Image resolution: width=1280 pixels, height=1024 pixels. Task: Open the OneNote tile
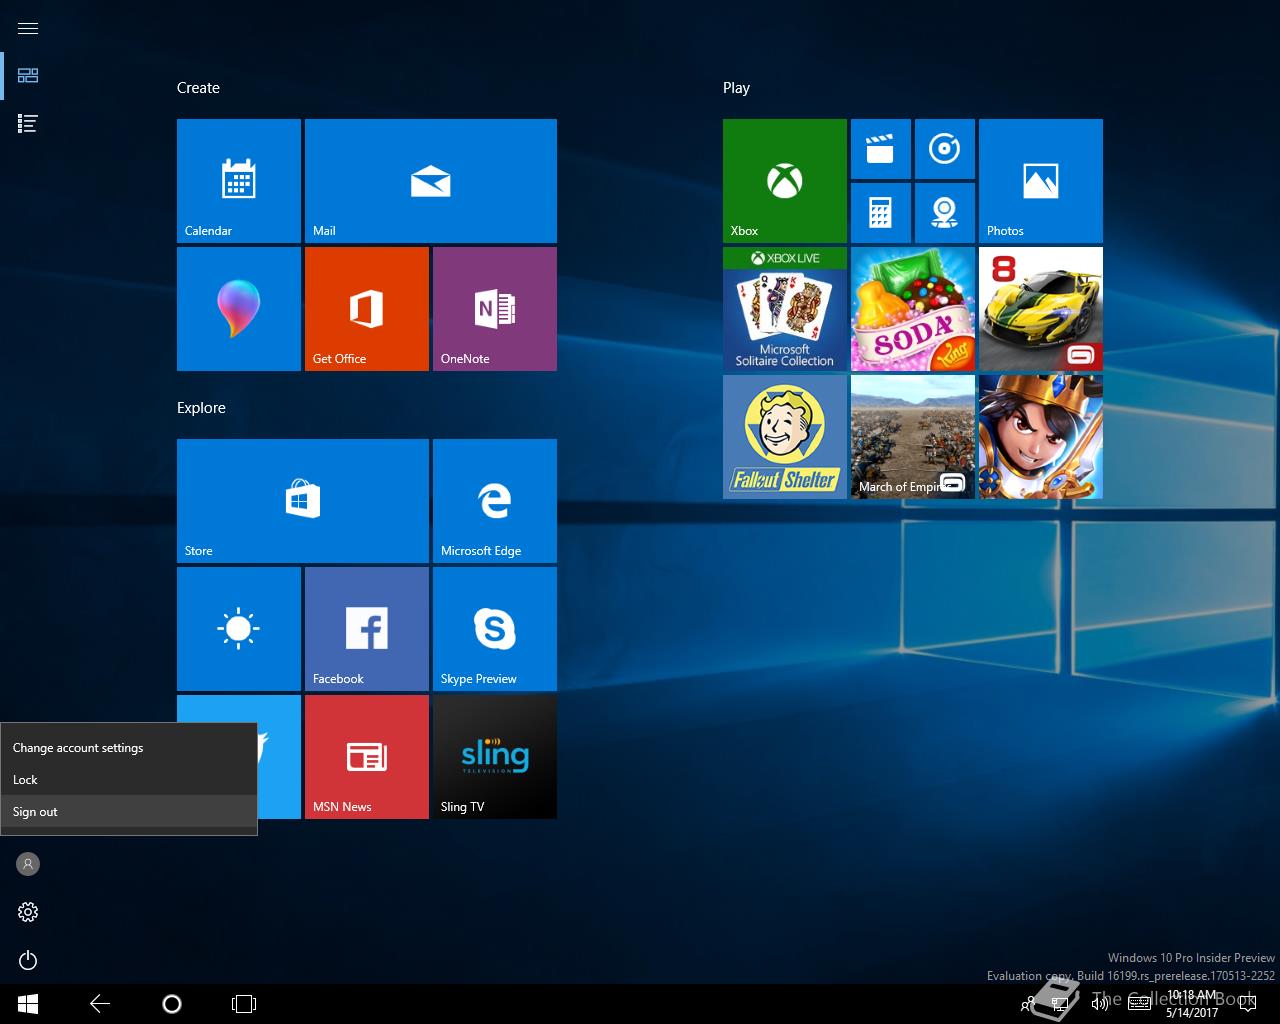495,309
